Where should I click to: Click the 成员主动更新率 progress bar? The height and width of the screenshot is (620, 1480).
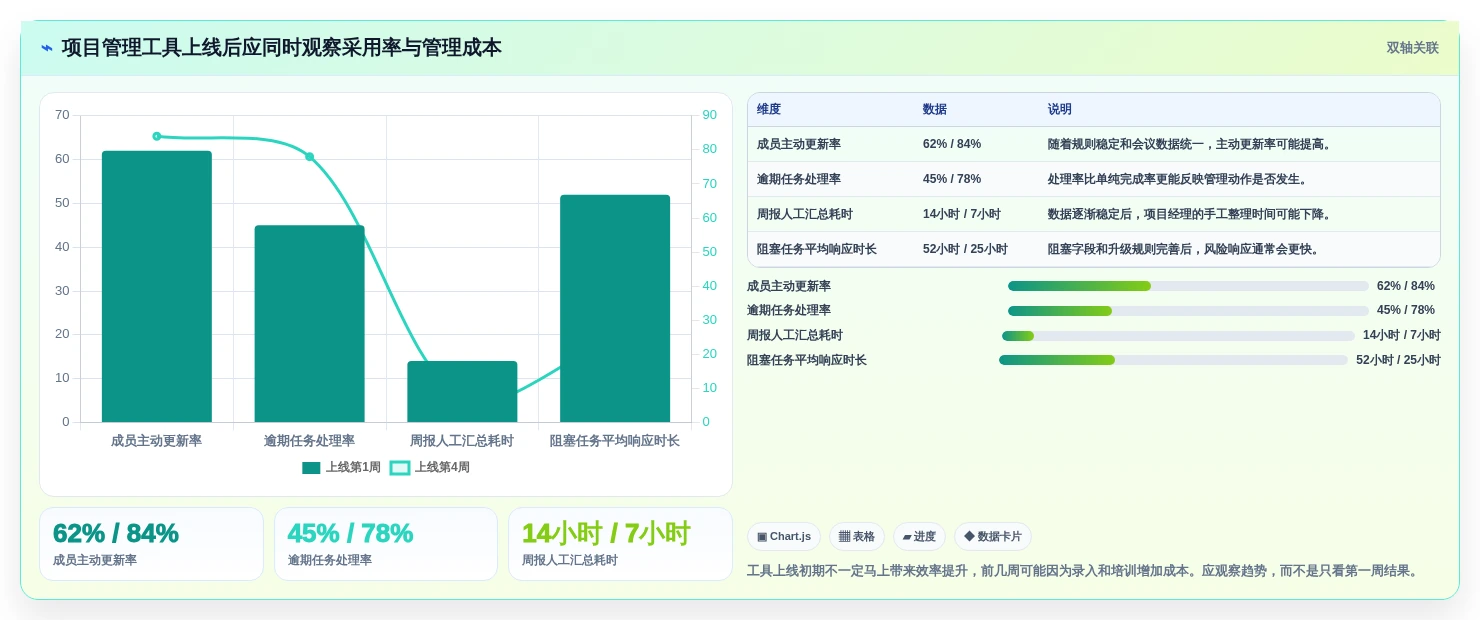(x=1188, y=286)
